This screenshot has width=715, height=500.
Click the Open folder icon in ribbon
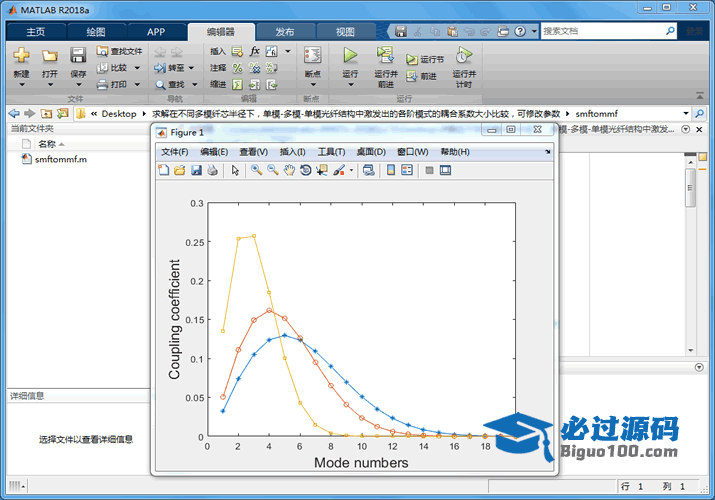50,55
